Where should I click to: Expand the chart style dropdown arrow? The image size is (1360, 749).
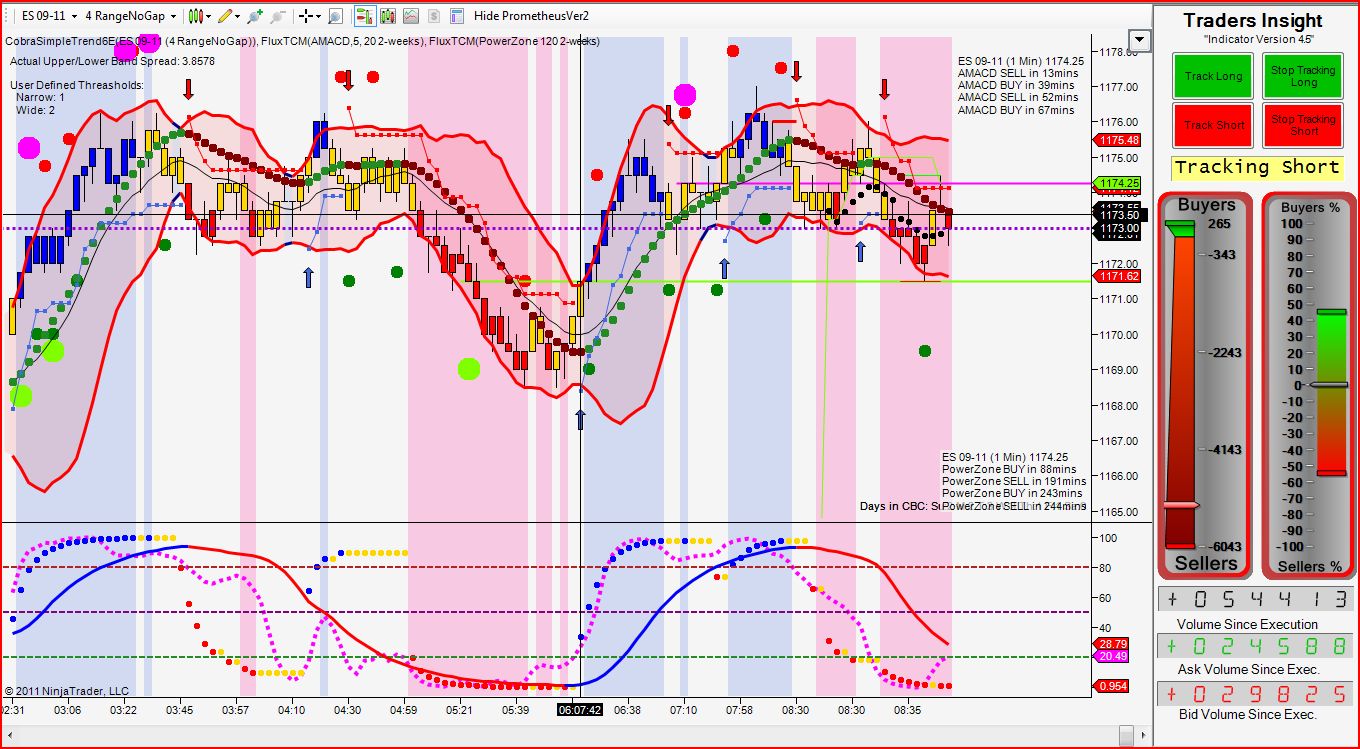pyautogui.click(x=208, y=17)
